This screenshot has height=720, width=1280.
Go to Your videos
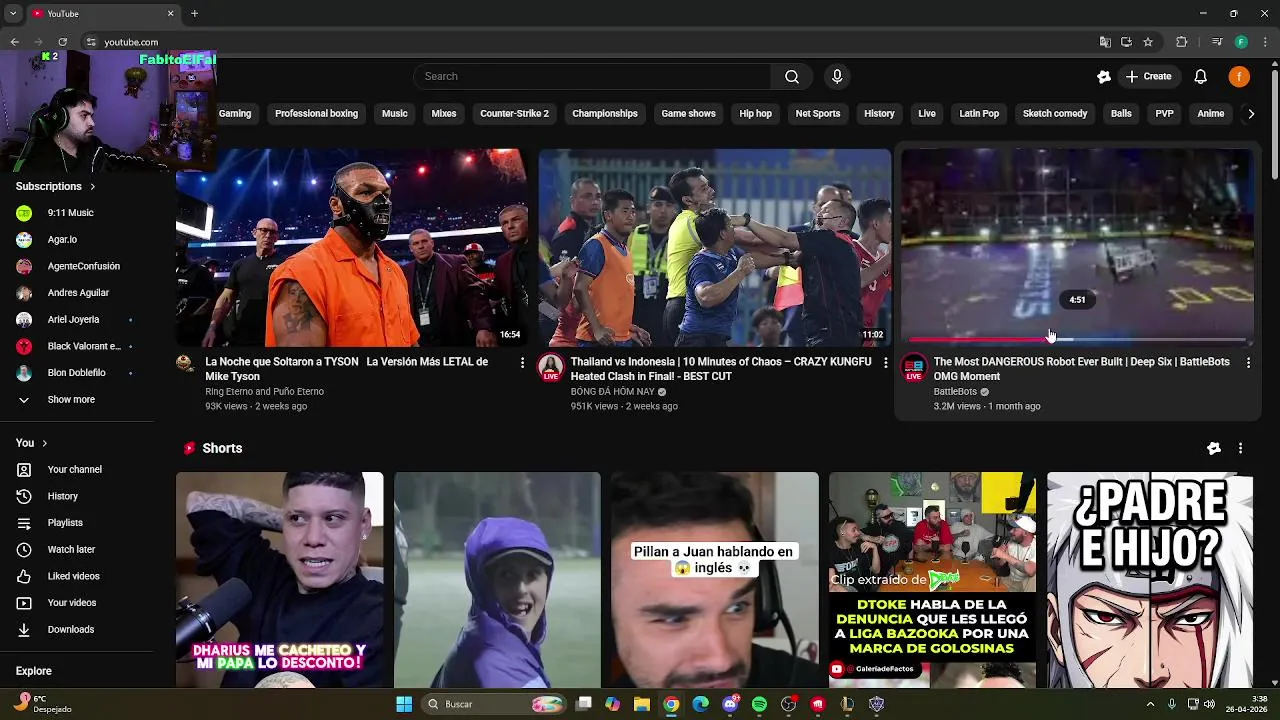click(72, 603)
